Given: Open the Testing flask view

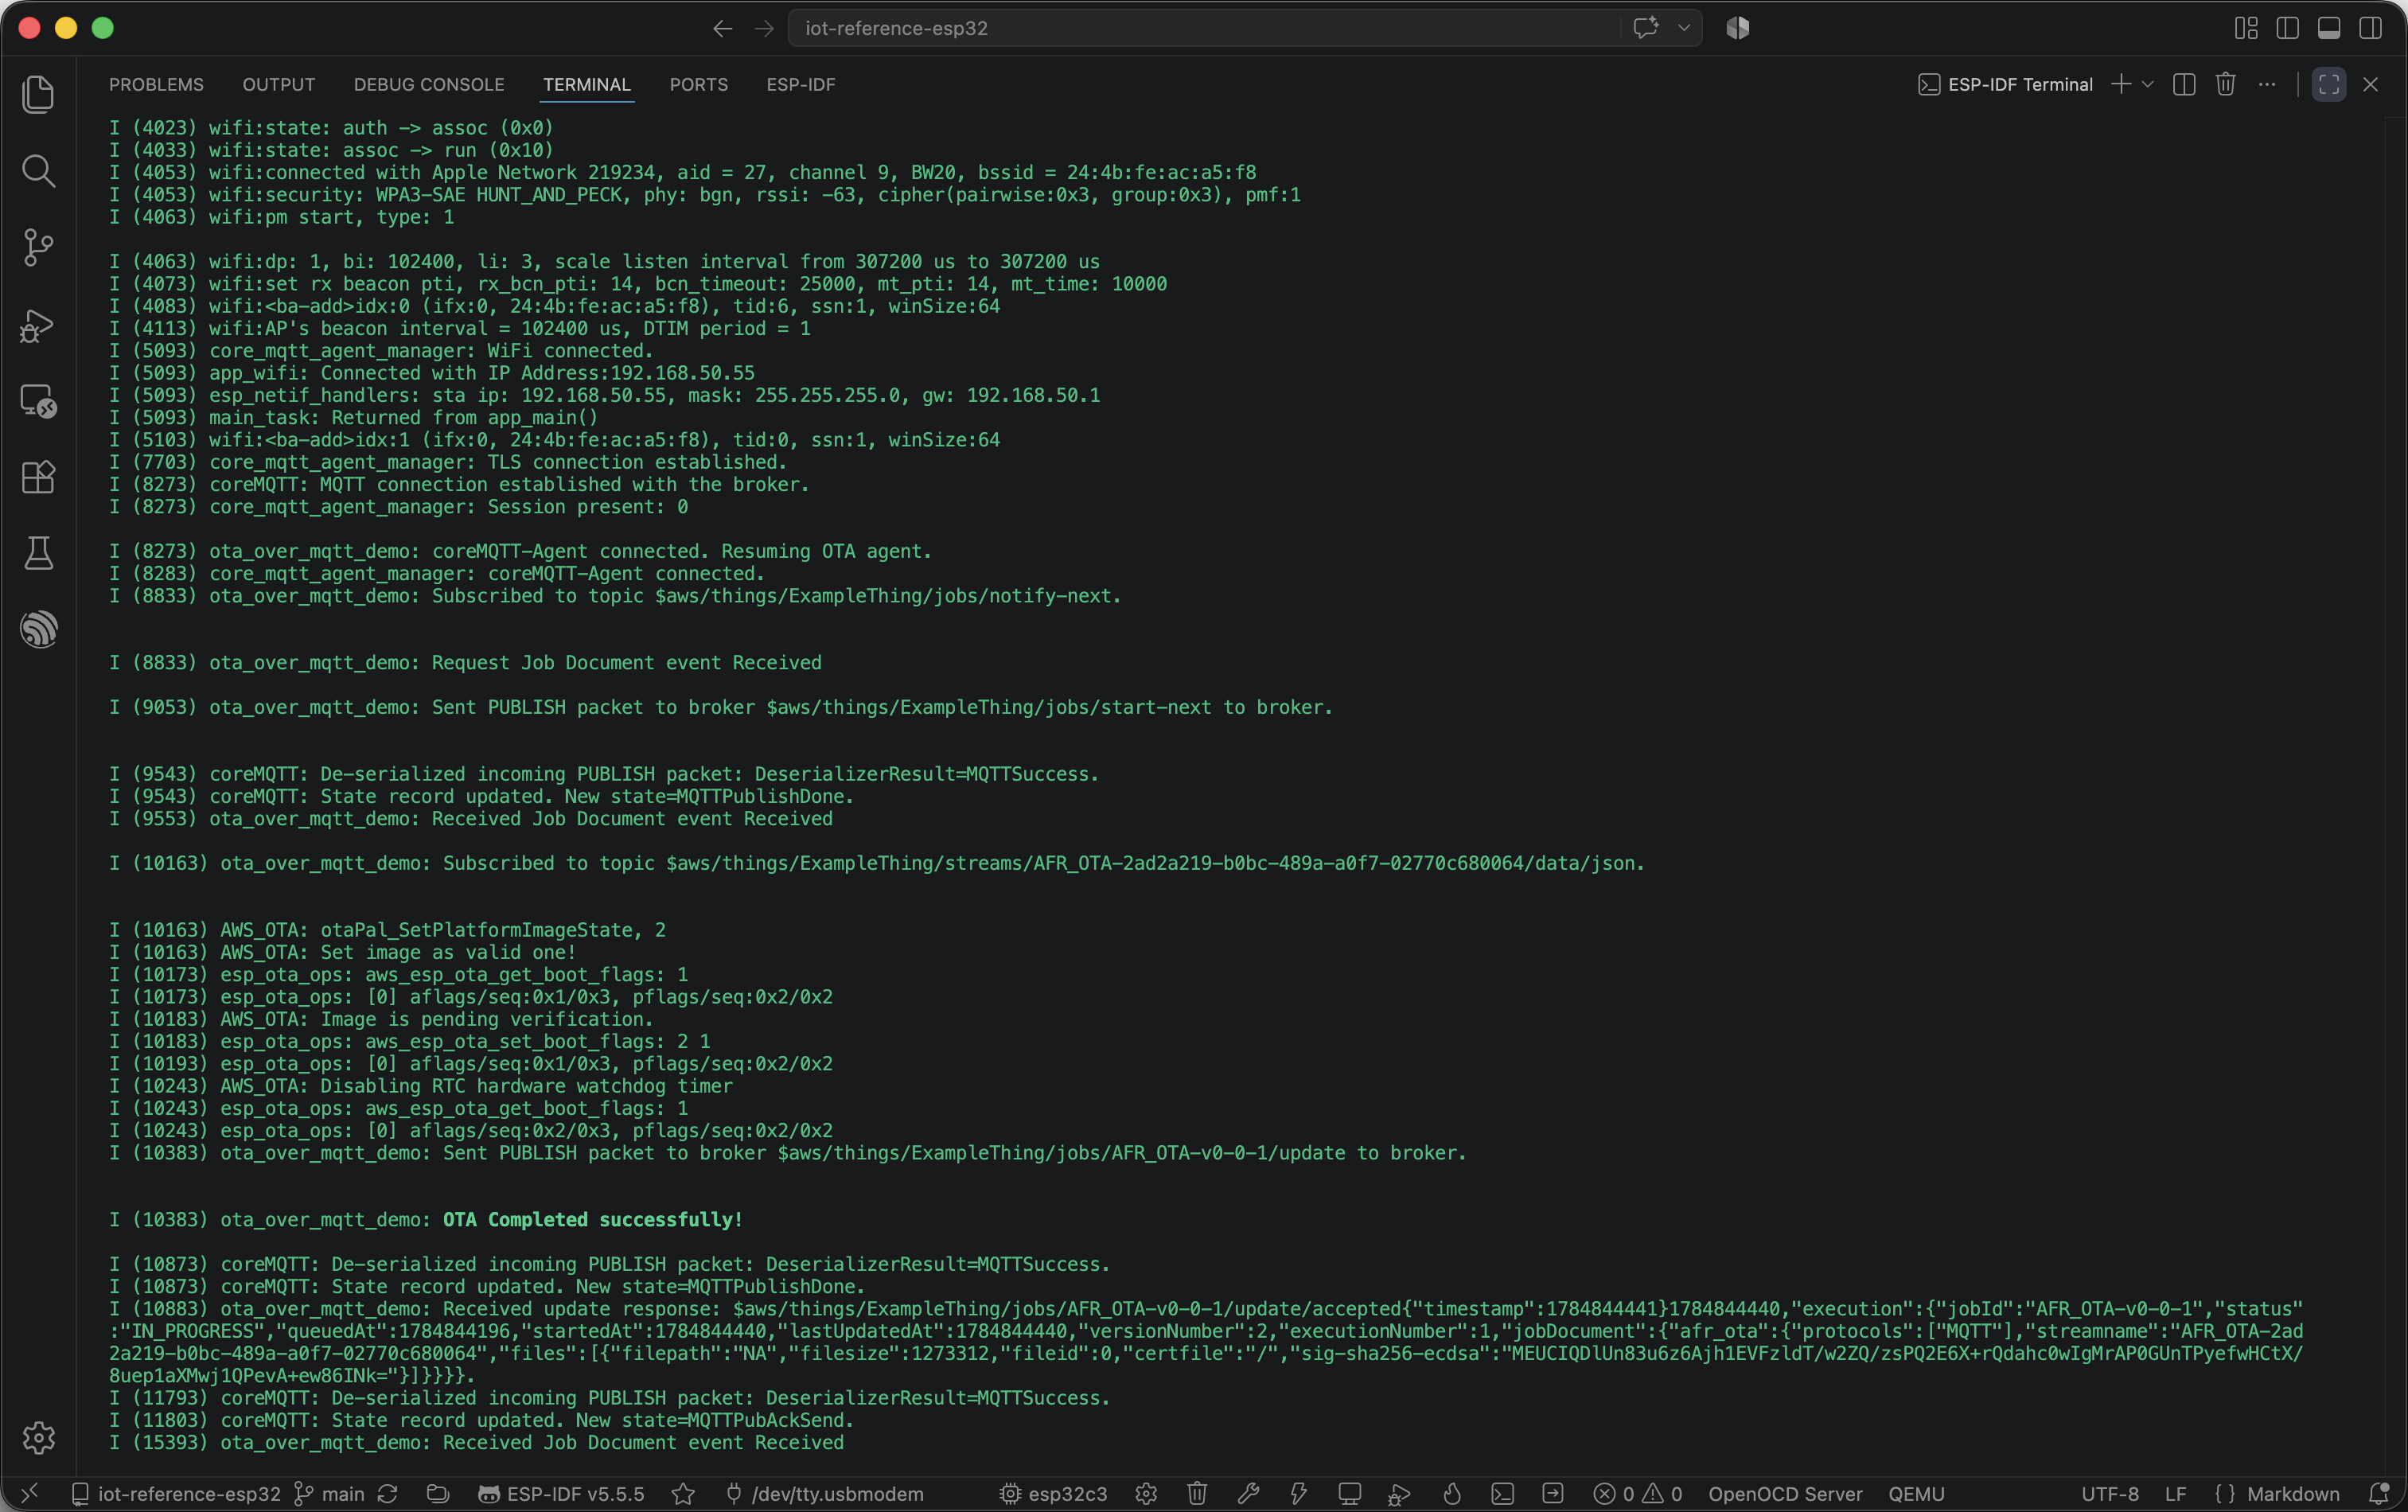Looking at the screenshot, I should coord(38,553).
